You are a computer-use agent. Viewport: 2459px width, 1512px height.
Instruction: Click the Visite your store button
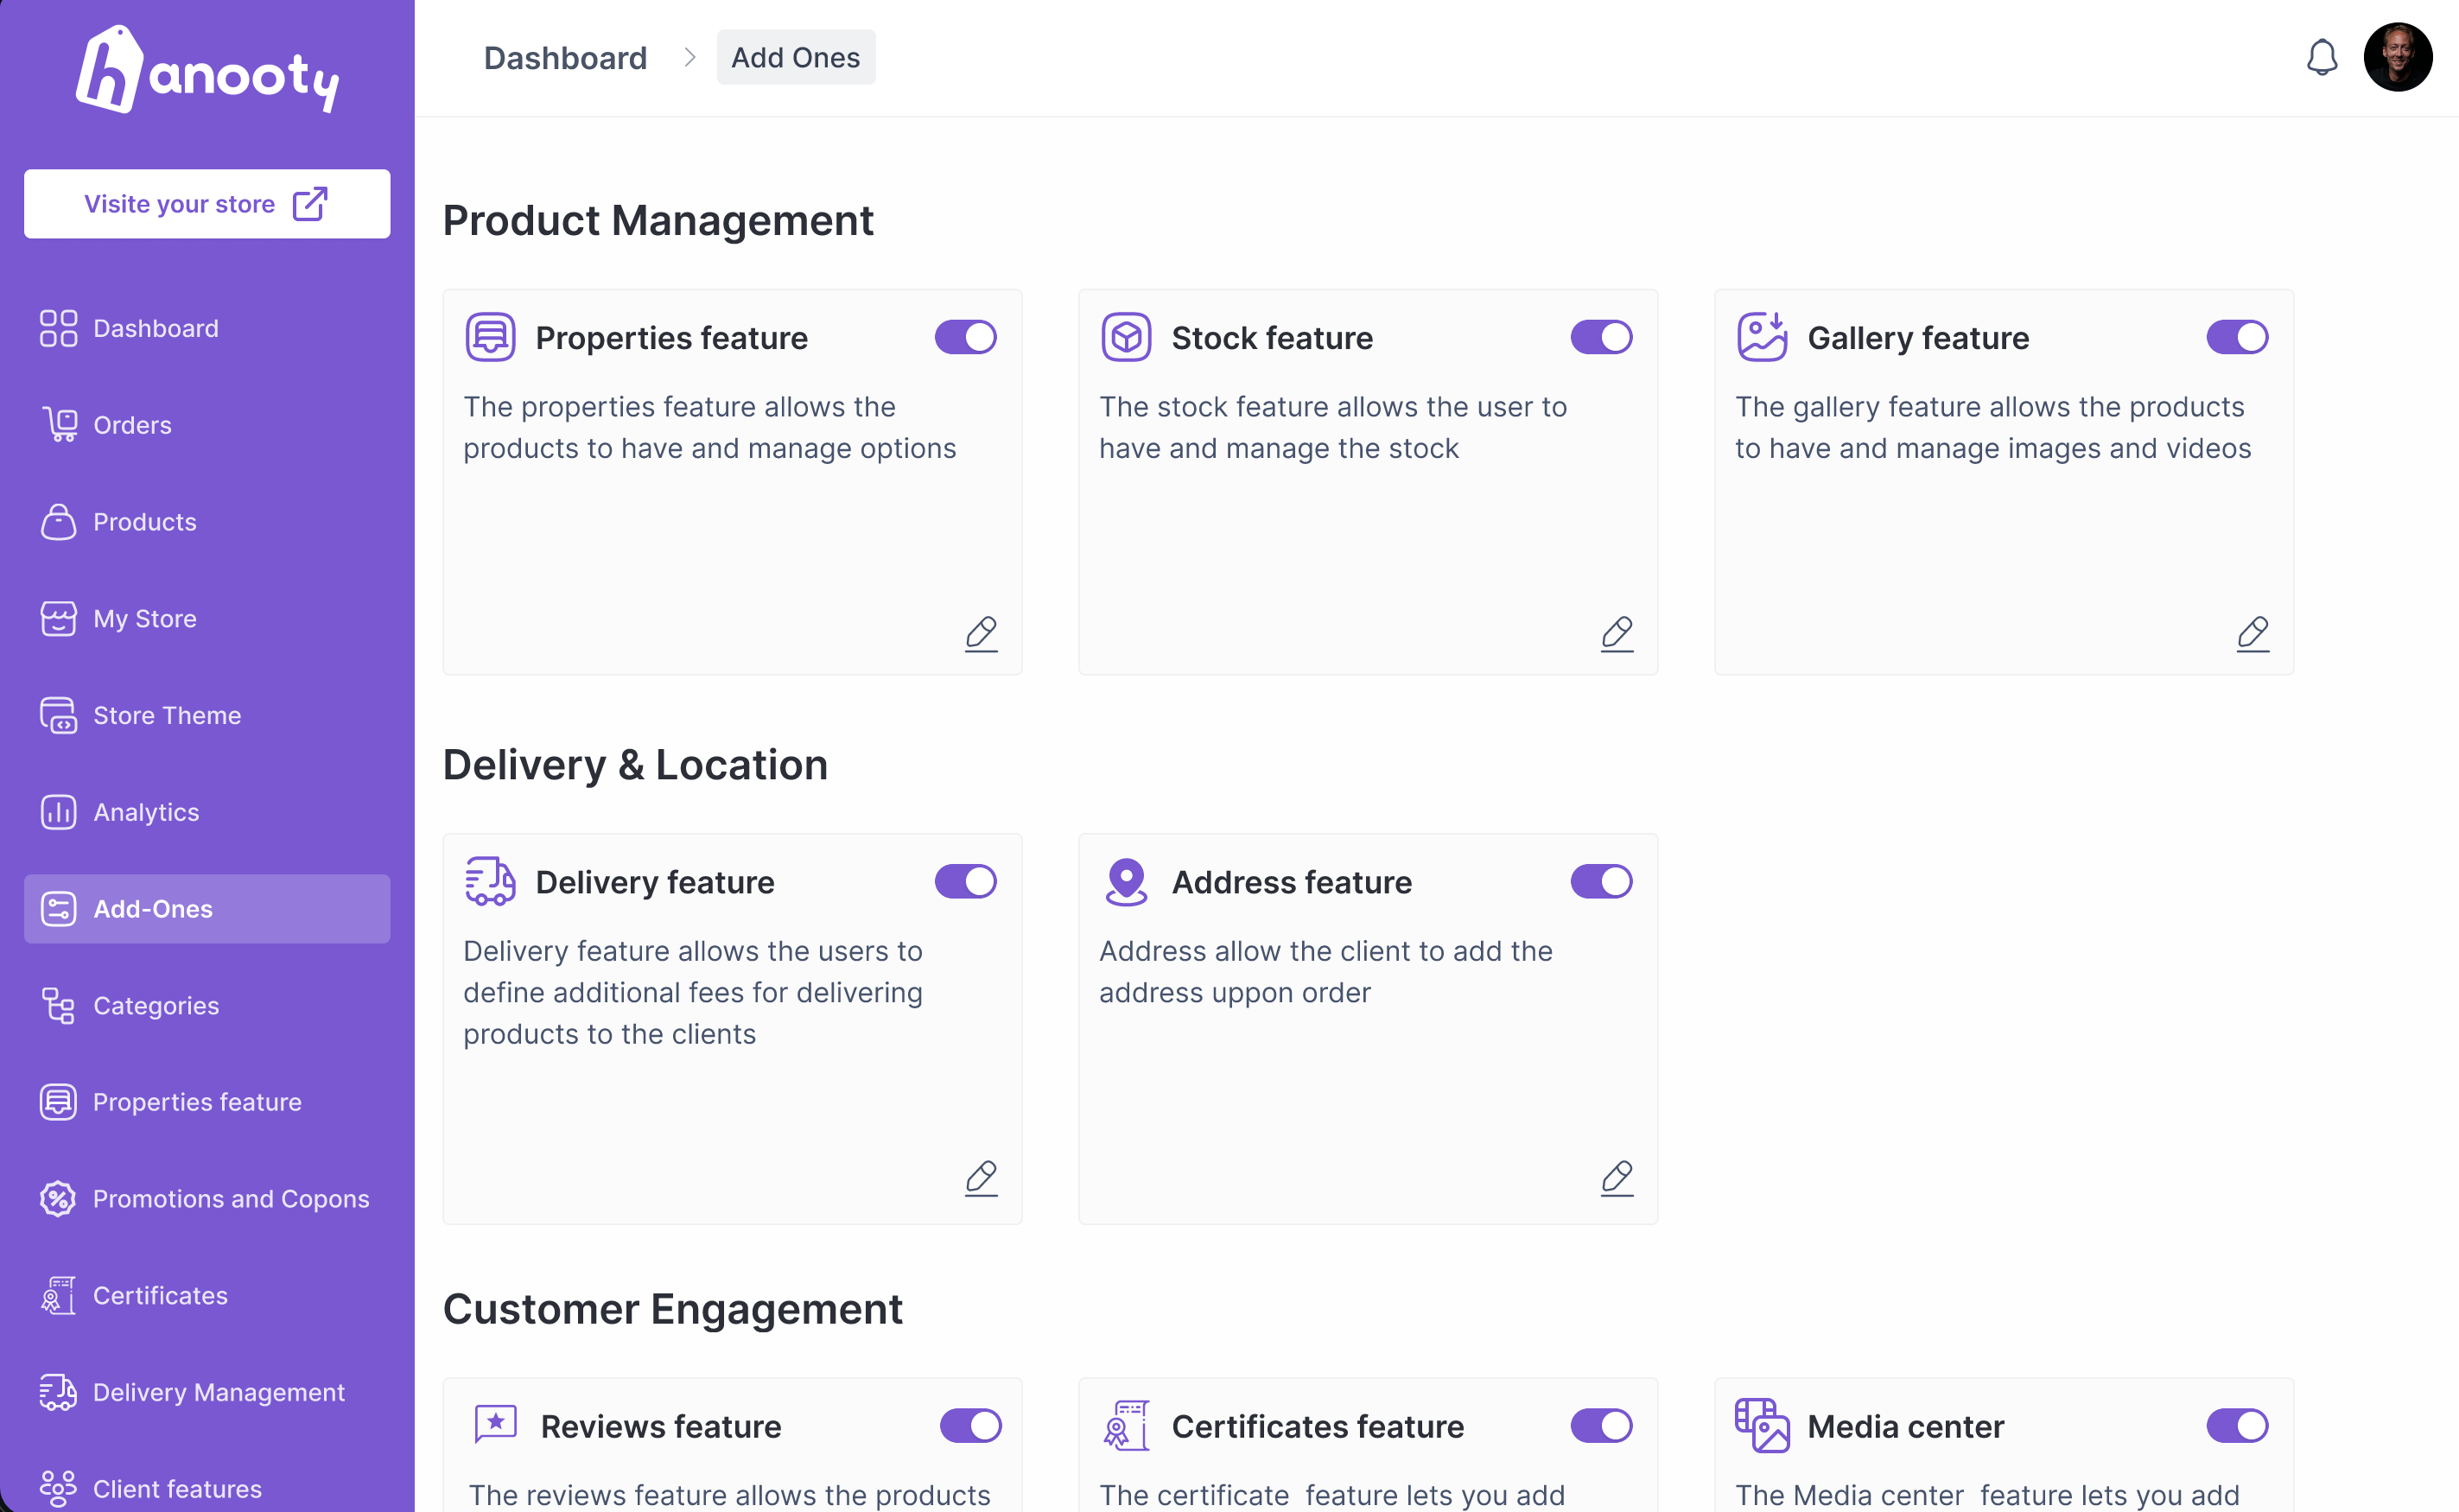coord(207,204)
